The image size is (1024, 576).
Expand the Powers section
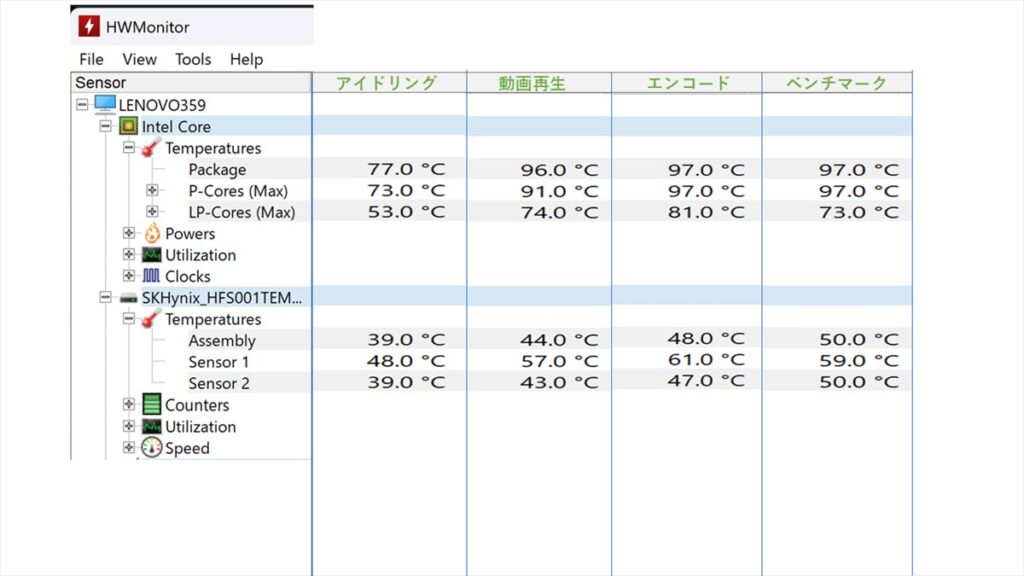[x=129, y=232]
